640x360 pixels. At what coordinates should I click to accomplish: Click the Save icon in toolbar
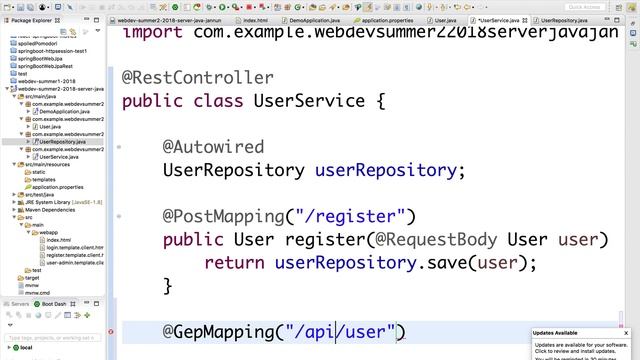(x=20, y=7)
